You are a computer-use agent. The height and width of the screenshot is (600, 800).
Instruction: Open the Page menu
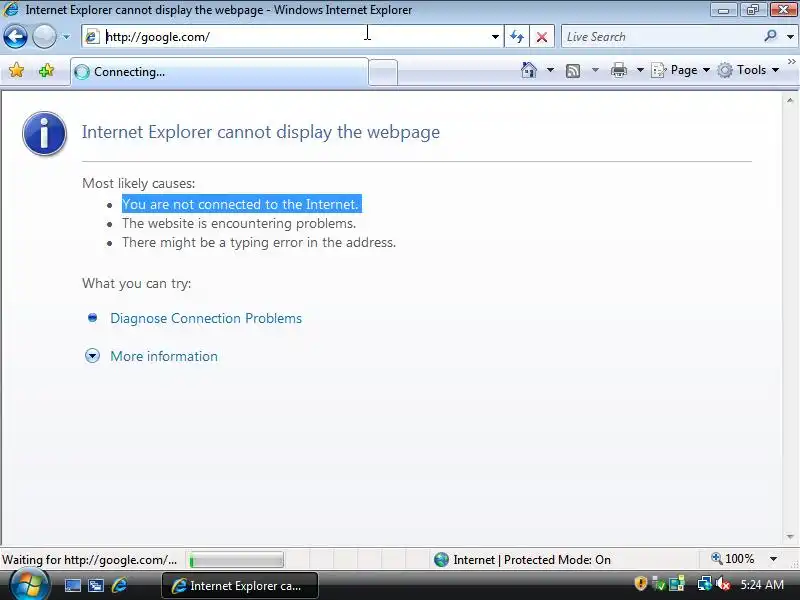(x=681, y=70)
